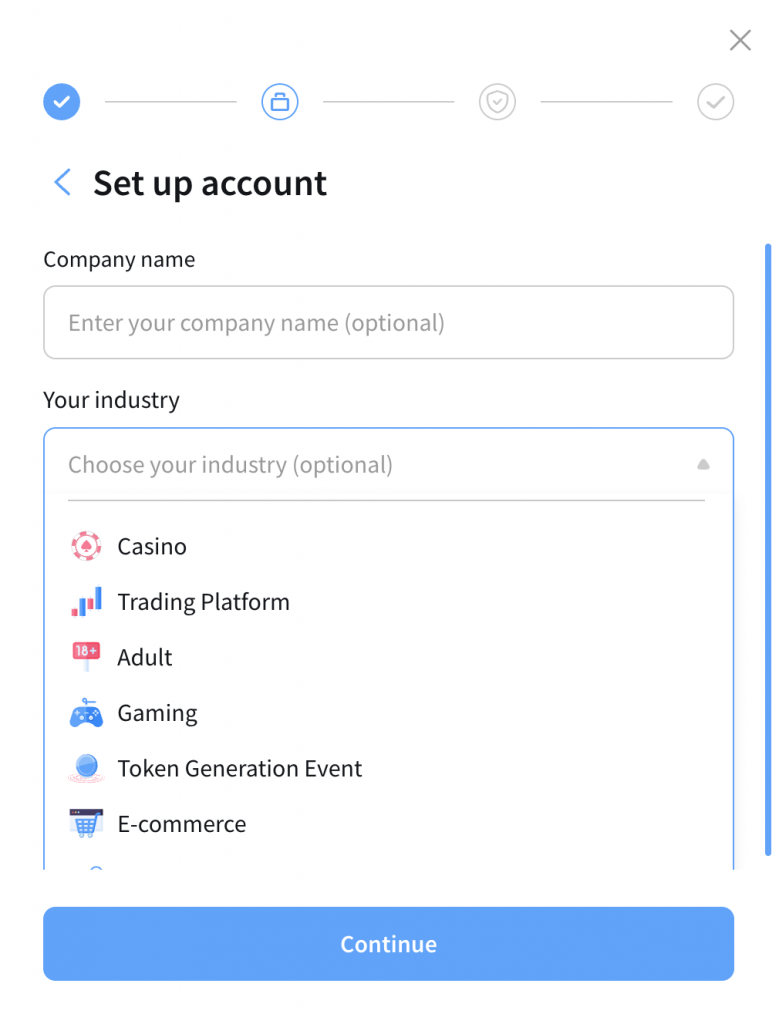Click the Casino chip icon
Screen dimensions: 779x1024
(x=86, y=546)
